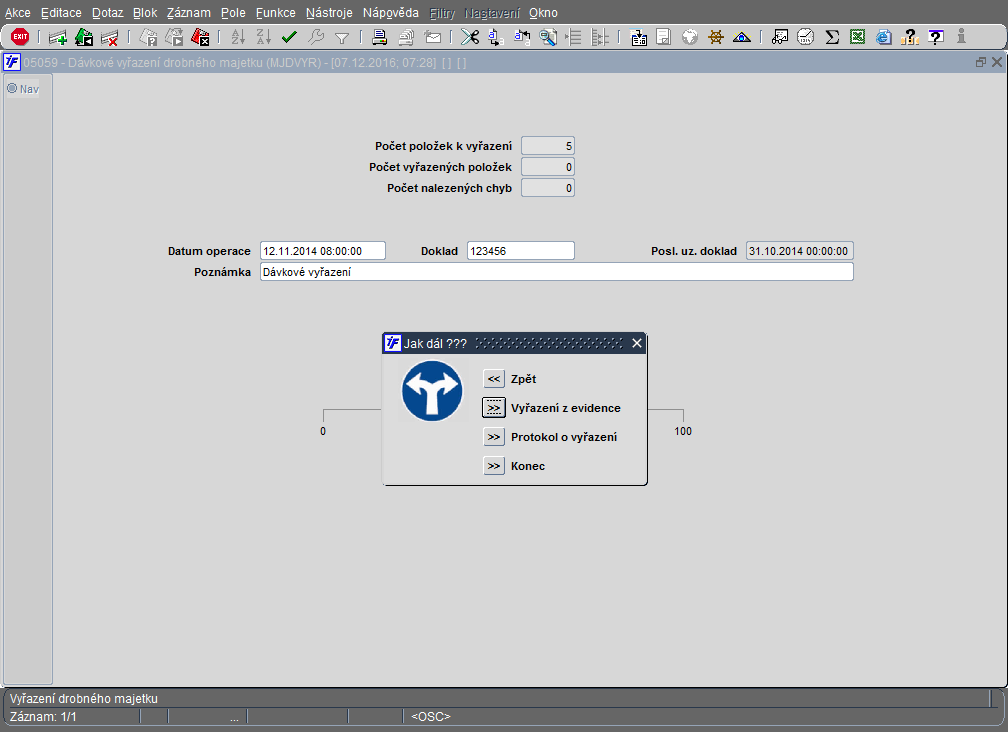The width and height of the screenshot is (1008, 732).
Task: Click the blue fork direction sign image
Action: 432,391
